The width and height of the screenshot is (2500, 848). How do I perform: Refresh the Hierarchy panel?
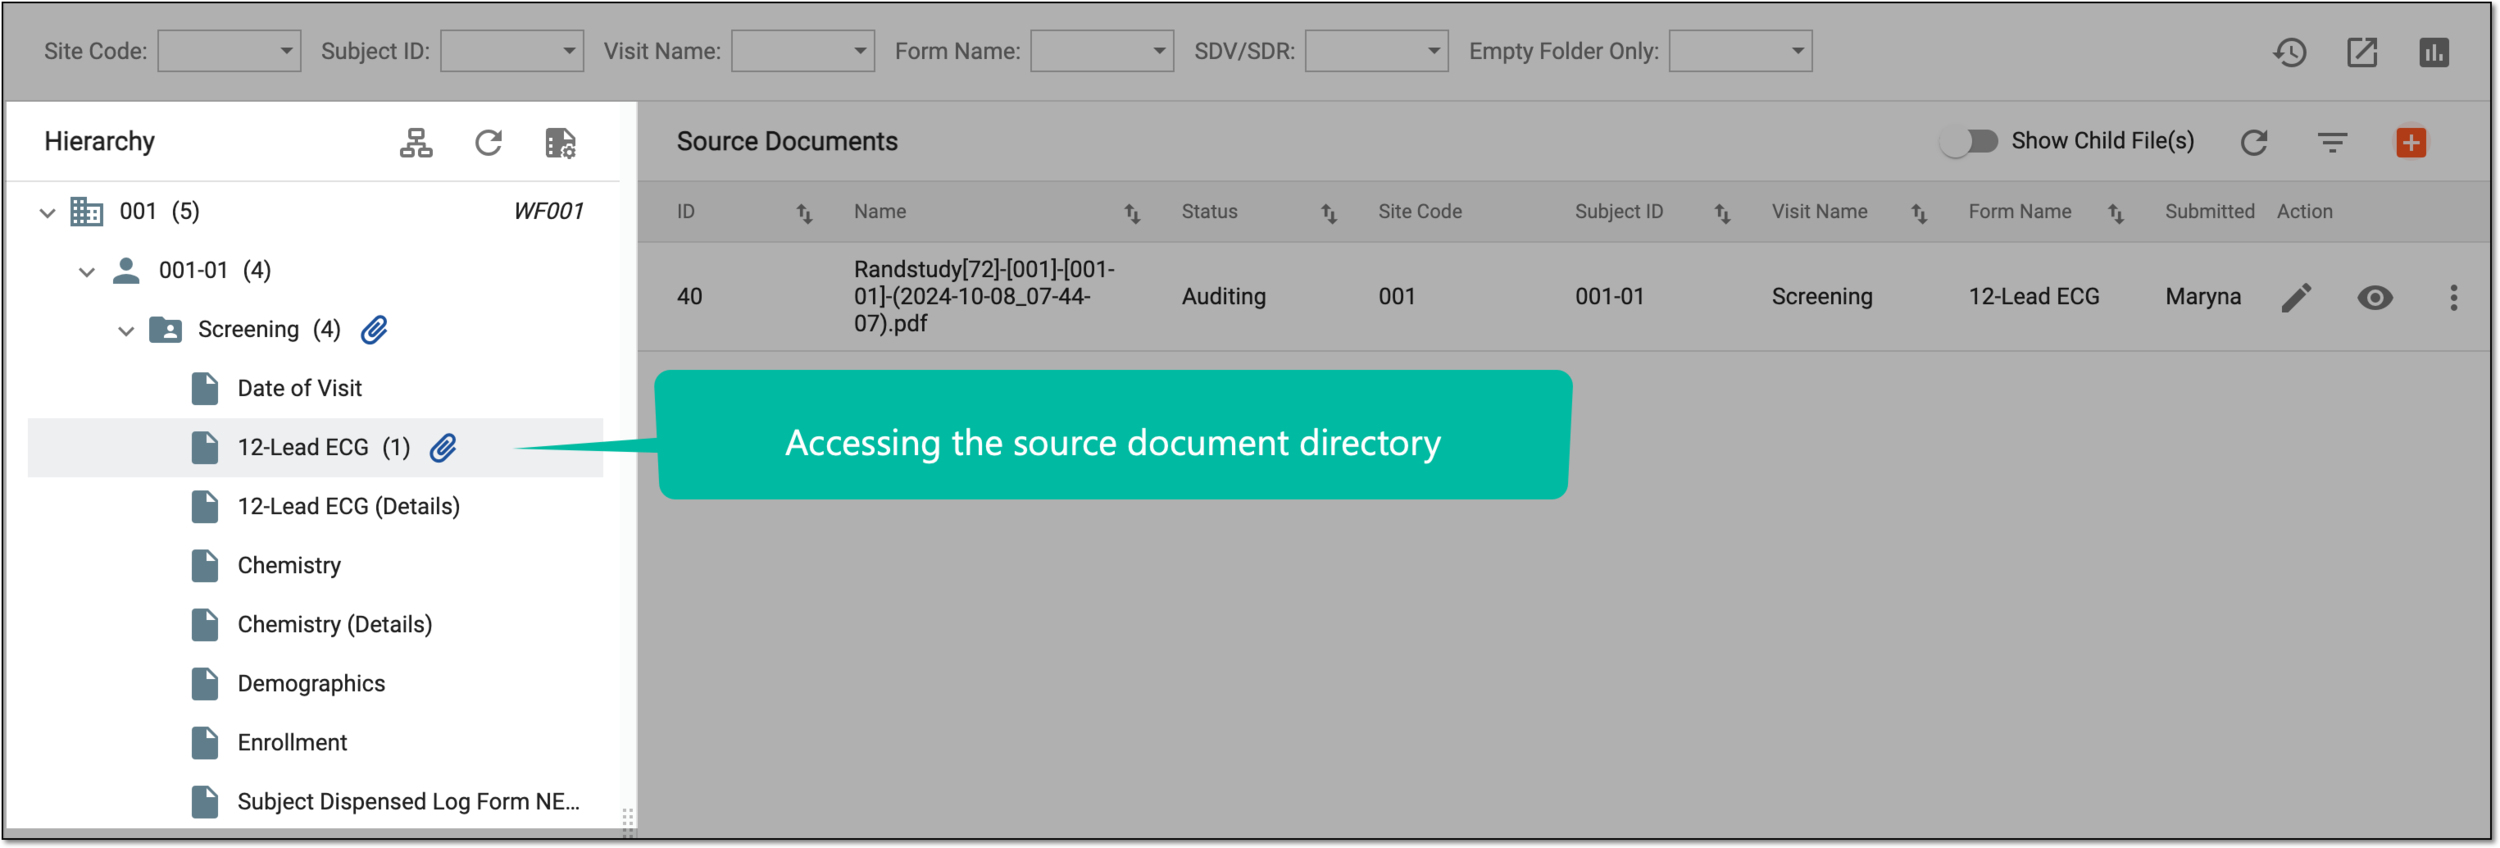click(488, 143)
